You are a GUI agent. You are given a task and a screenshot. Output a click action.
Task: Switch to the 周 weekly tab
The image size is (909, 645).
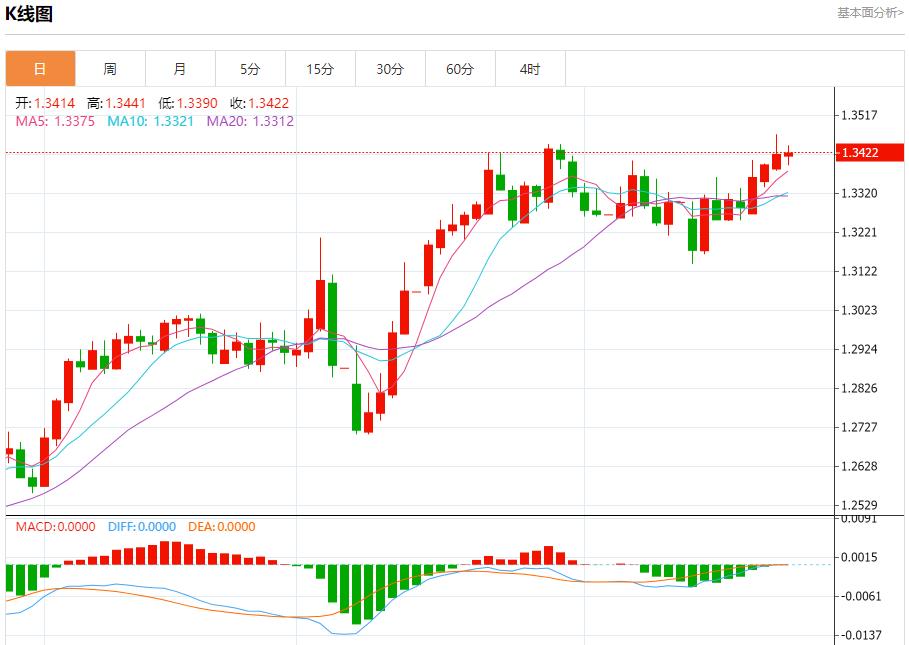[110, 69]
